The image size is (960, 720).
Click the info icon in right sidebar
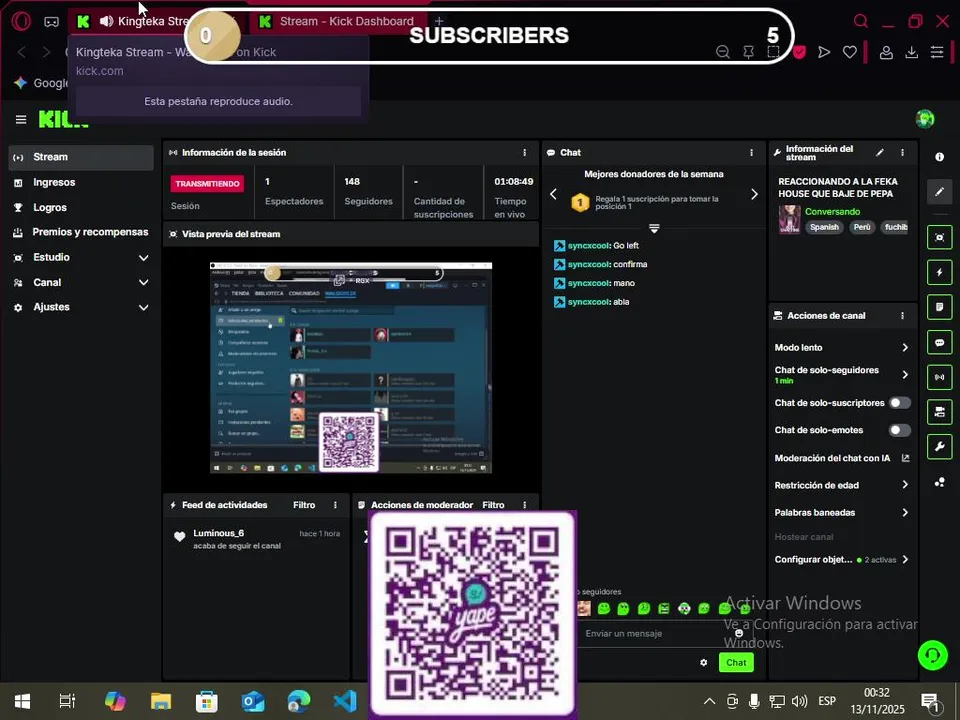(939, 157)
